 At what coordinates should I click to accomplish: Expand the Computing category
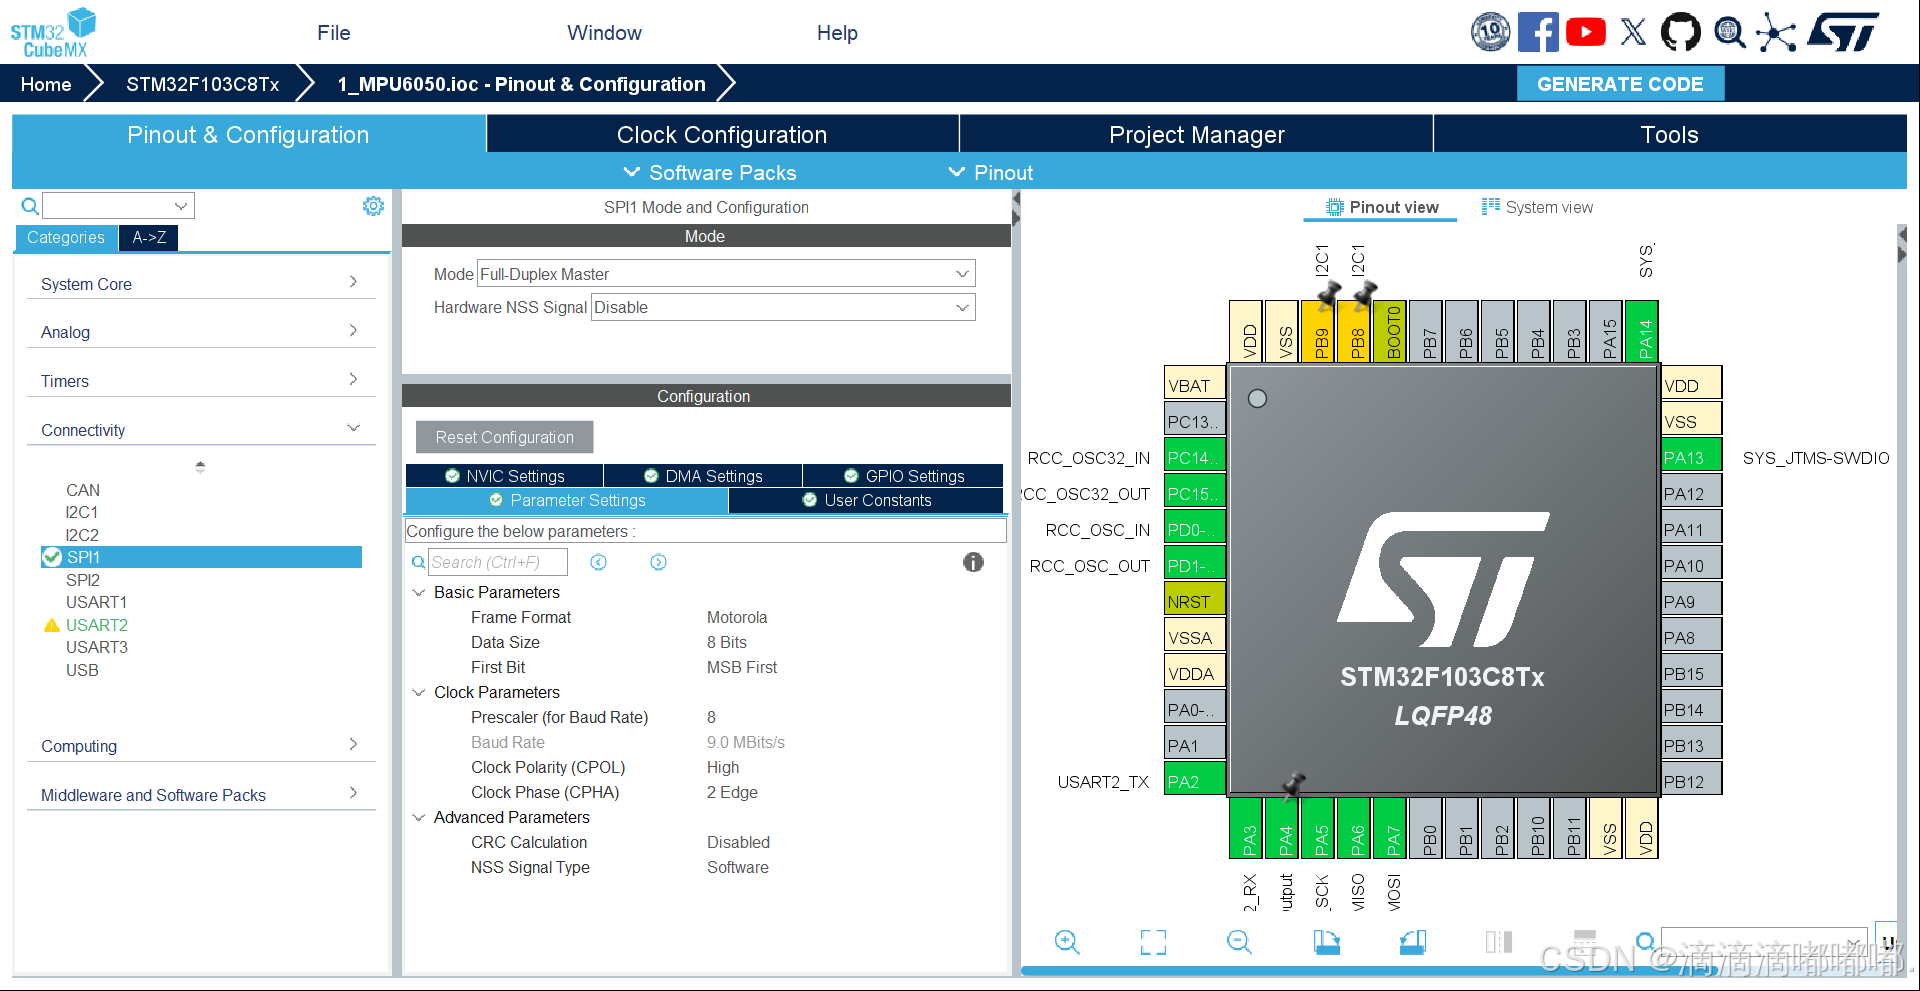200,746
